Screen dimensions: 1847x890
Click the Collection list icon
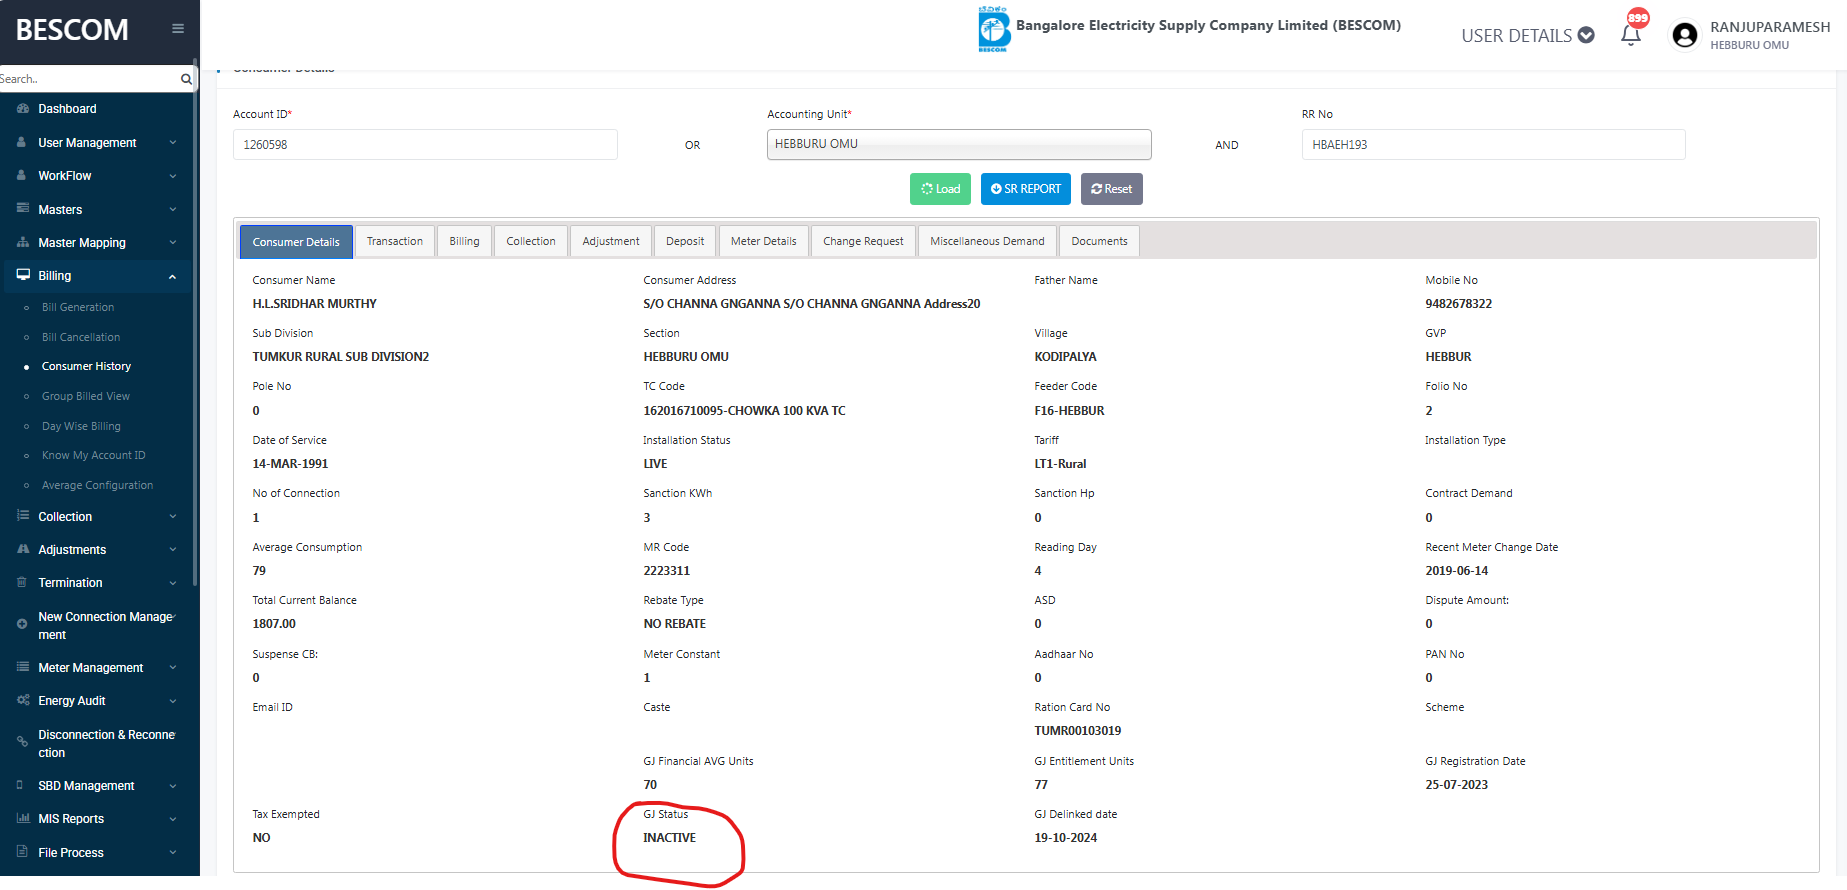[x=23, y=516]
